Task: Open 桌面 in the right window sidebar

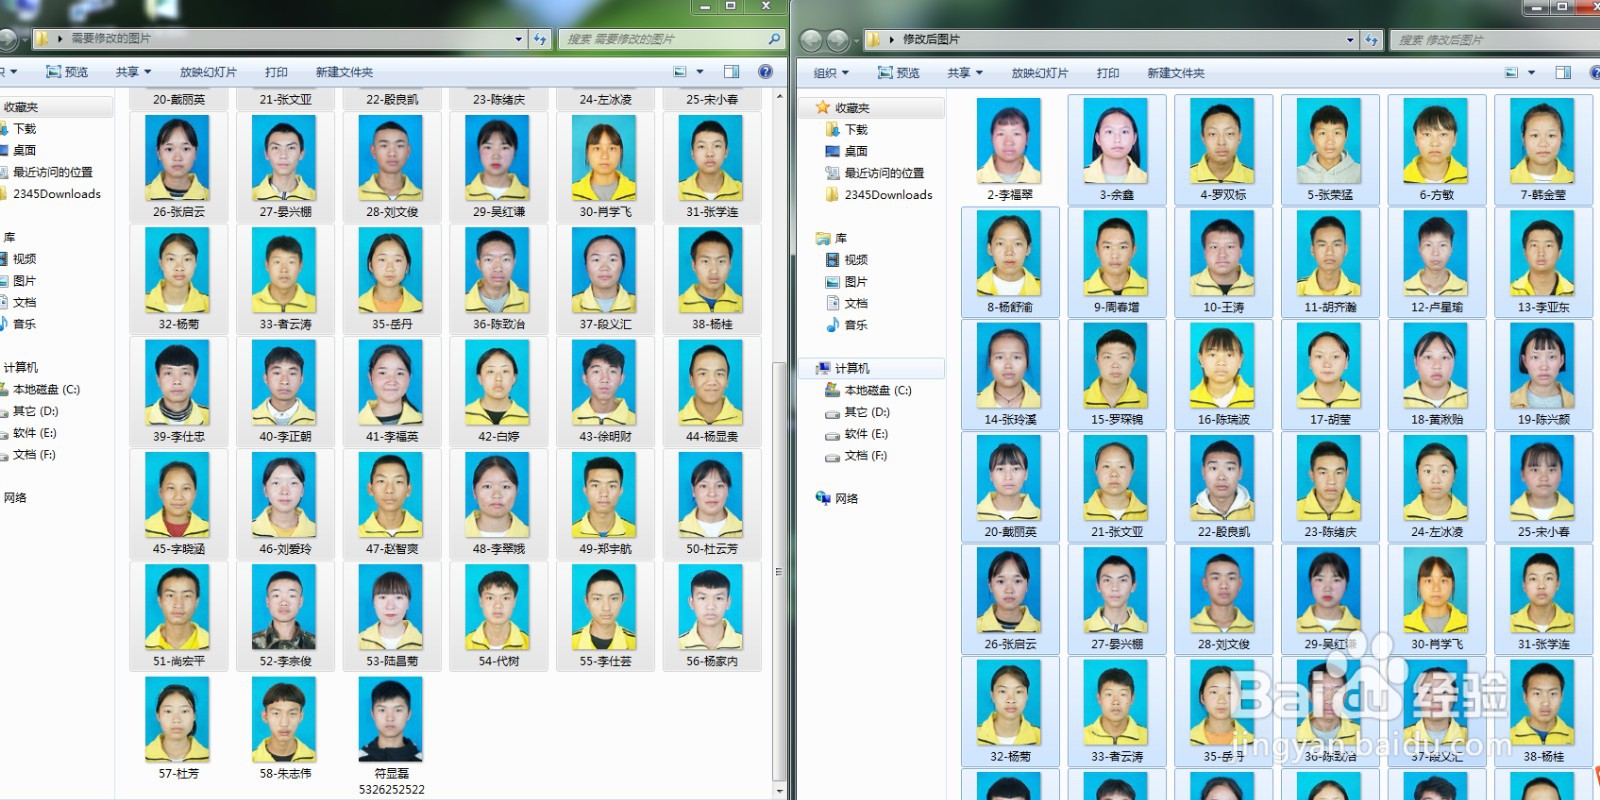Action: tap(846, 151)
